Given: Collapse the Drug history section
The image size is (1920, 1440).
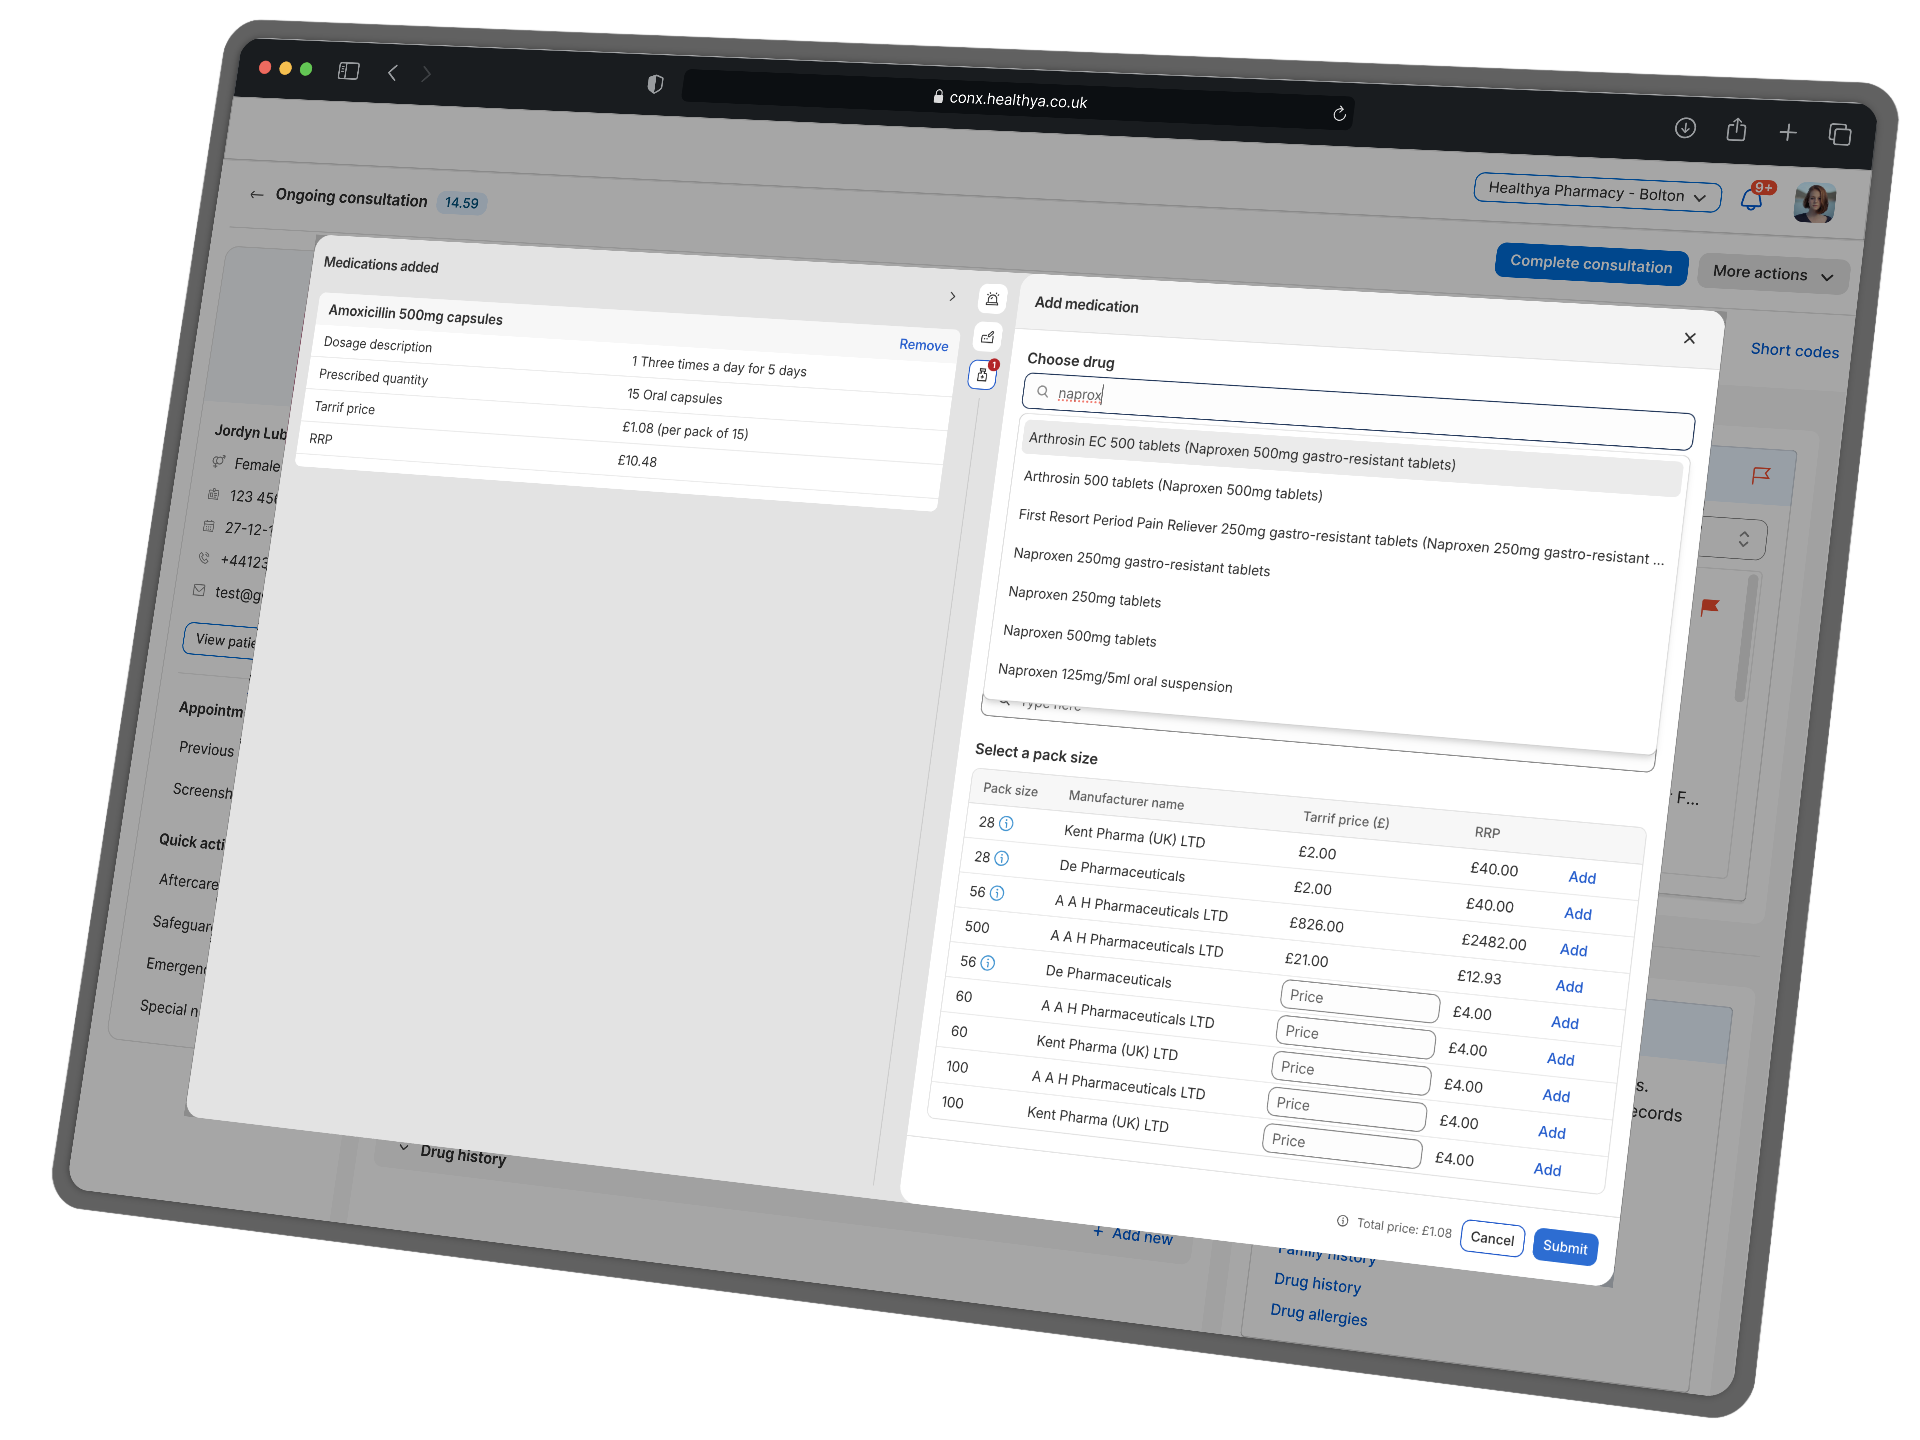Looking at the screenshot, I should click(404, 1147).
